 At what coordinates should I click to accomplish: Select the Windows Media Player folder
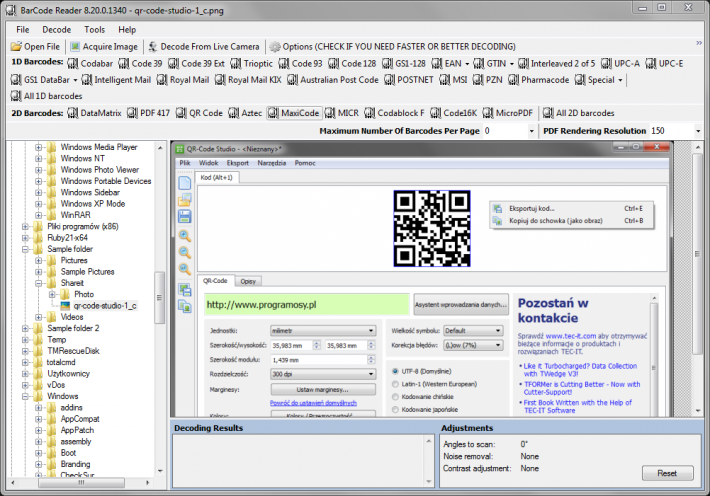tap(99, 147)
